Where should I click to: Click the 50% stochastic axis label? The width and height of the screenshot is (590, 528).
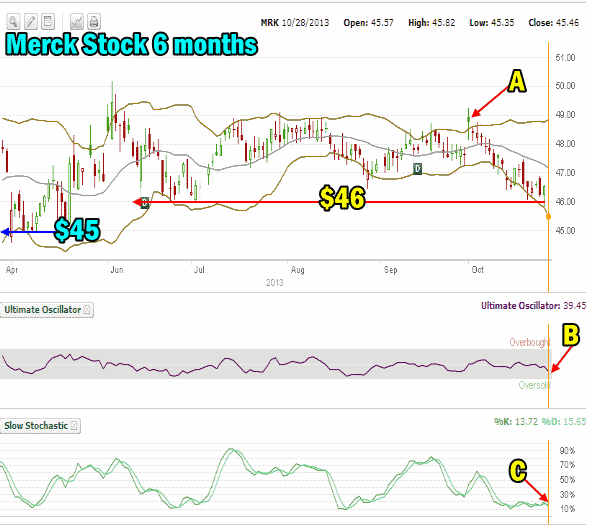click(x=567, y=480)
